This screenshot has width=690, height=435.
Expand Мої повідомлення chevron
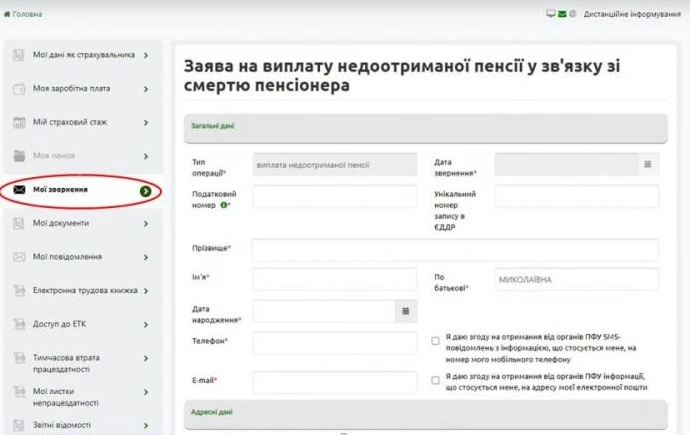point(146,257)
